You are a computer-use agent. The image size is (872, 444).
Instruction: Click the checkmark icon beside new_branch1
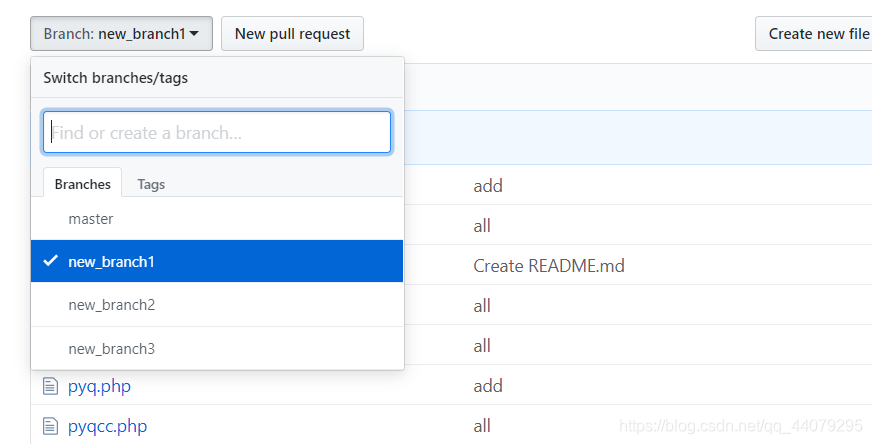pos(51,260)
